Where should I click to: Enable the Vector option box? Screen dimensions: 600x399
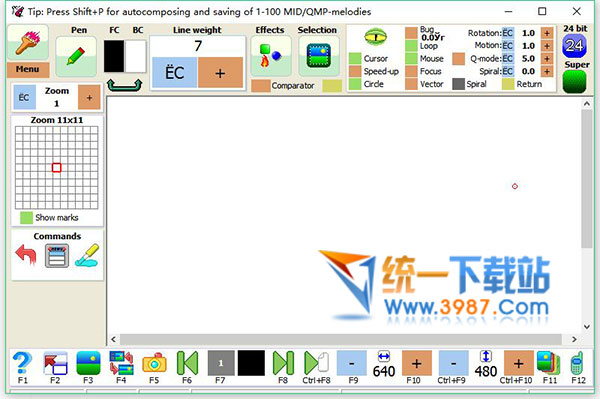pyautogui.click(x=411, y=84)
